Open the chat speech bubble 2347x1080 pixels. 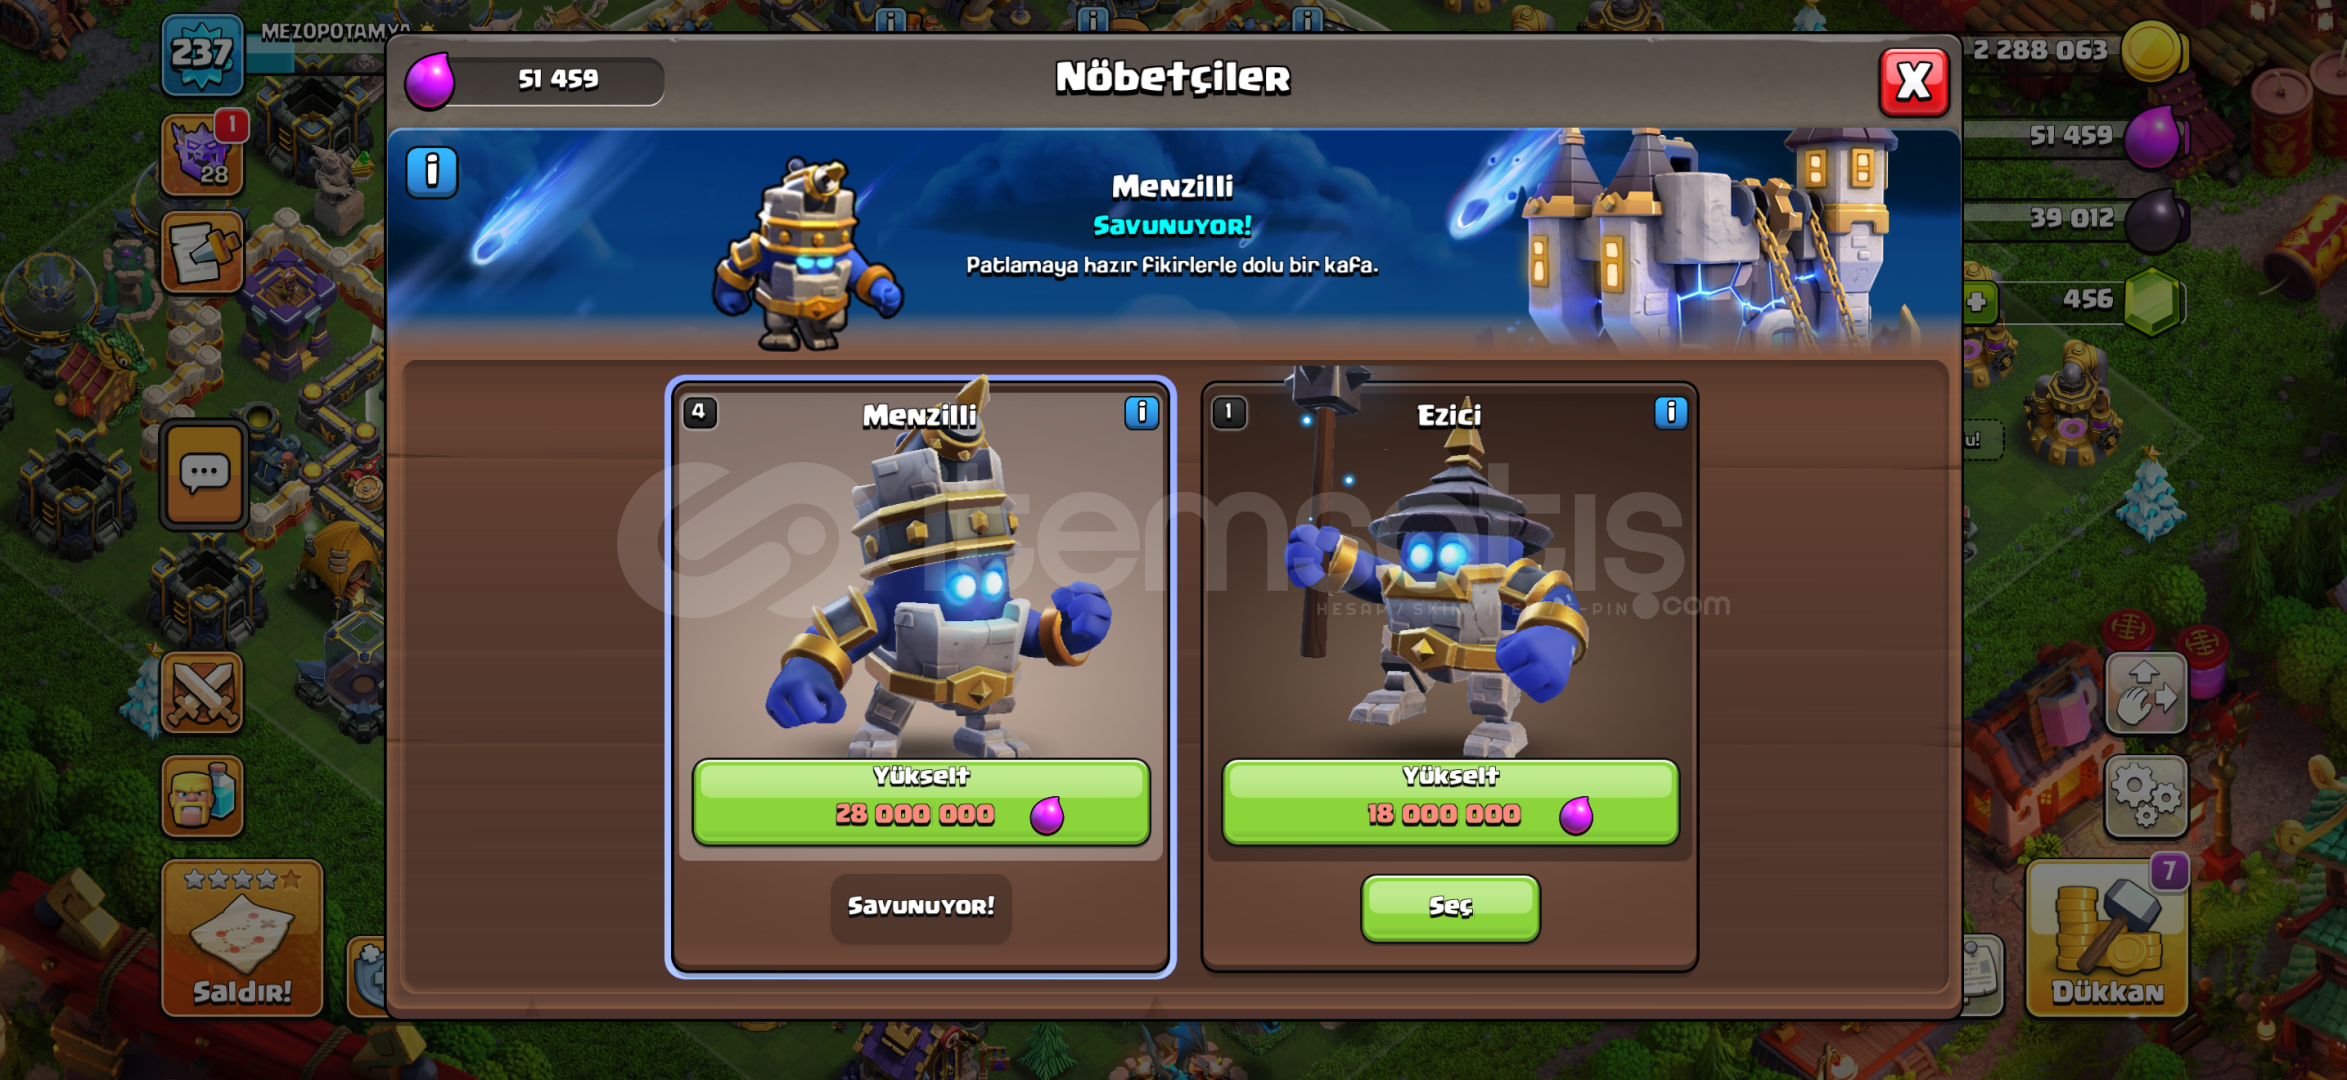coord(204,474)
